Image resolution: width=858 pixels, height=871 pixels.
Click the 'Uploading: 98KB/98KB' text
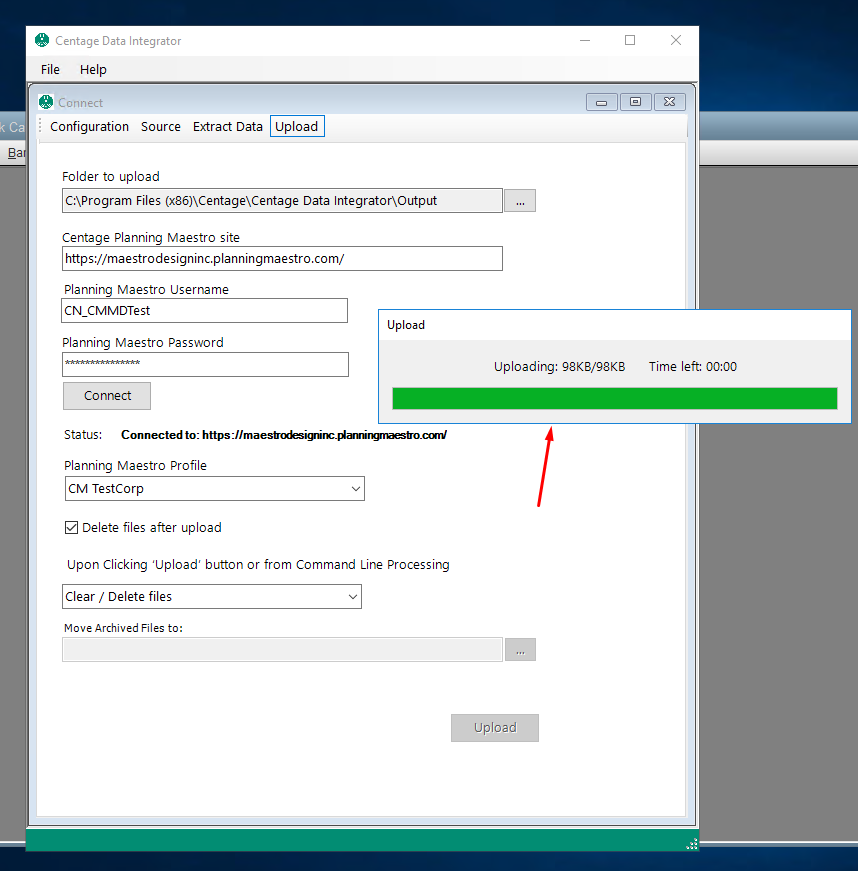coord(559,367)
